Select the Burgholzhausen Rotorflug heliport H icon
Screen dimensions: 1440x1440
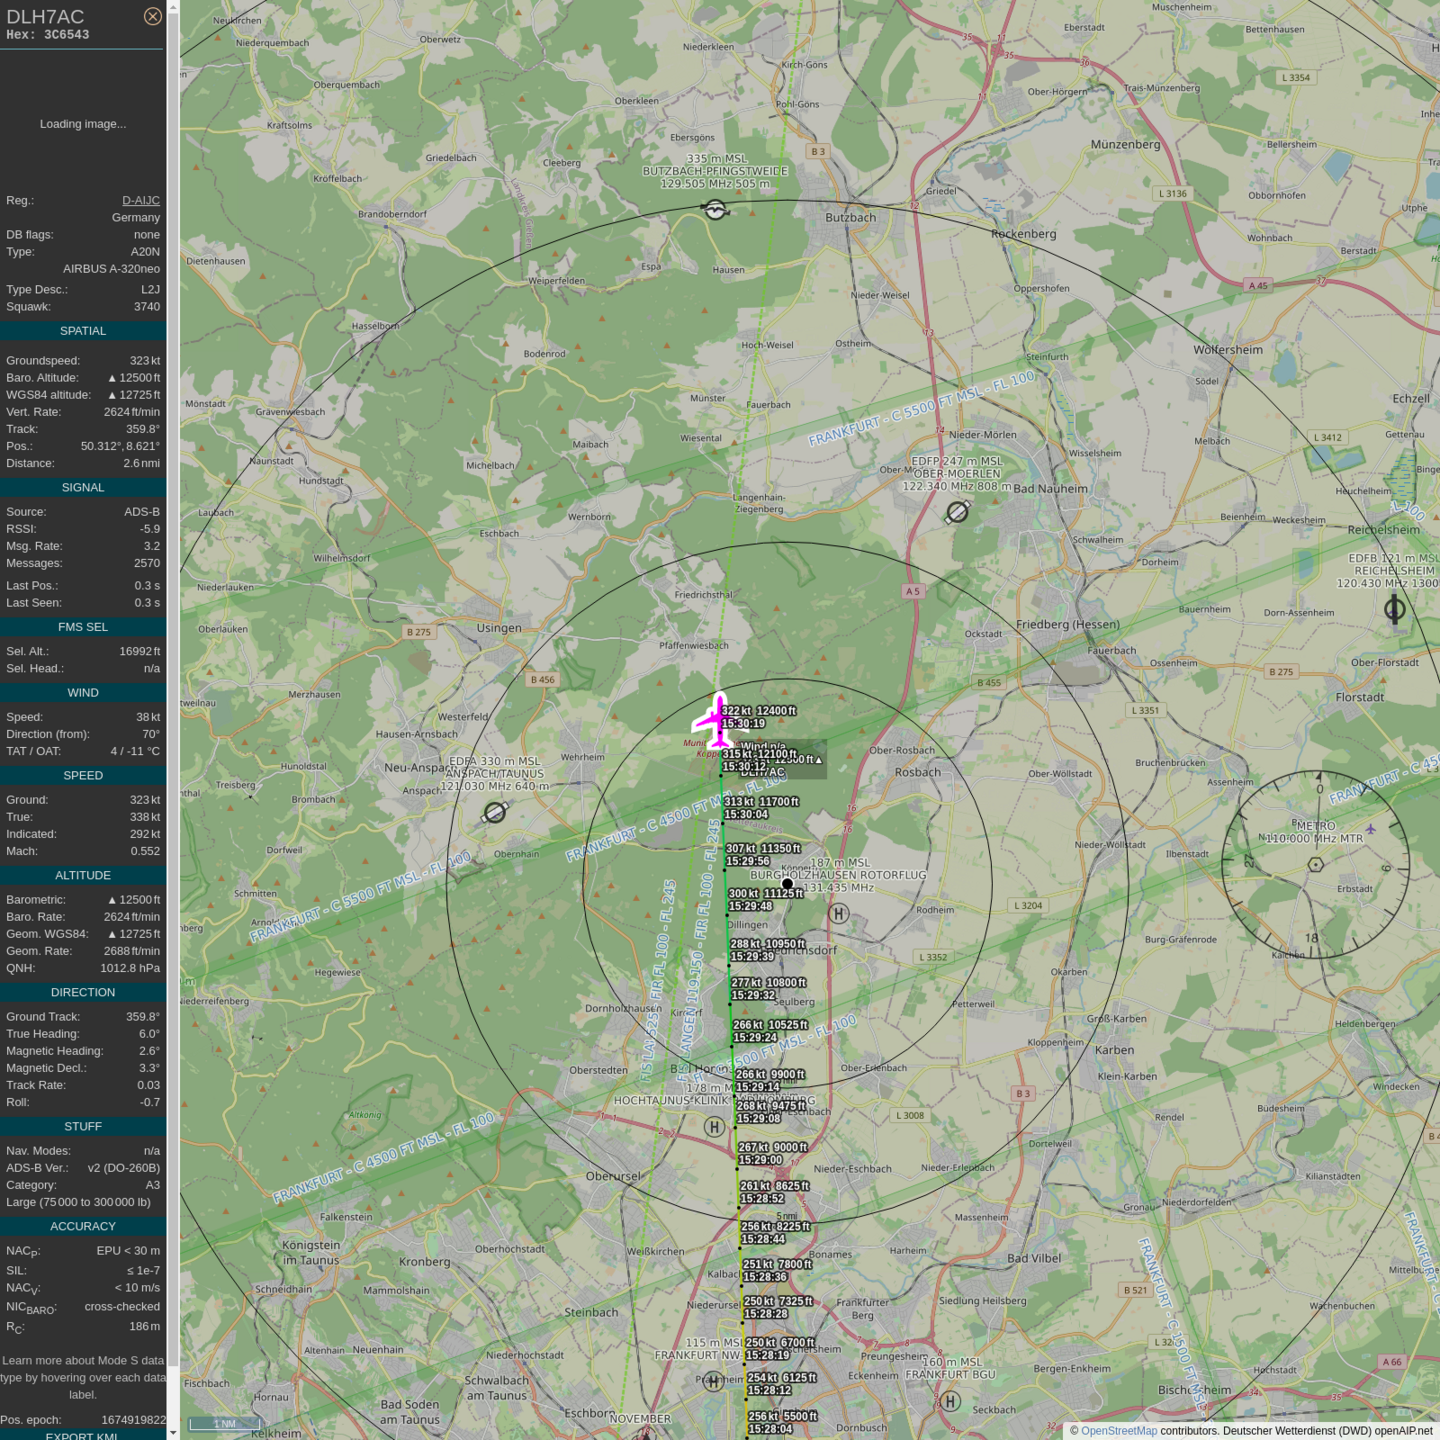(839, 913)
